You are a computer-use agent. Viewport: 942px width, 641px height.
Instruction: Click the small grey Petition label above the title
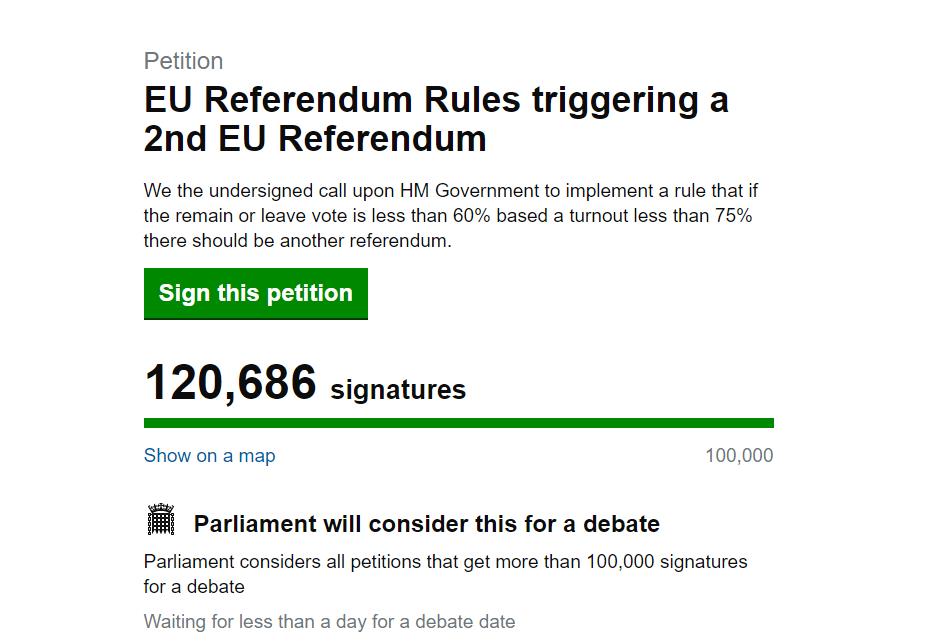point(183,61)
